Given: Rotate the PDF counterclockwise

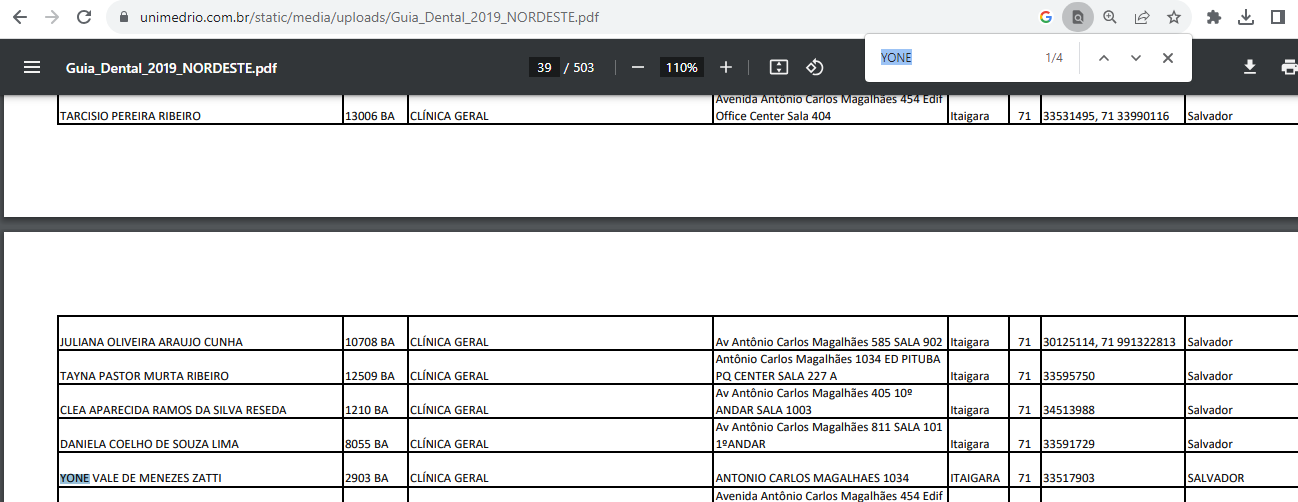Looking at the screenshot, I should tap(814, 67).
